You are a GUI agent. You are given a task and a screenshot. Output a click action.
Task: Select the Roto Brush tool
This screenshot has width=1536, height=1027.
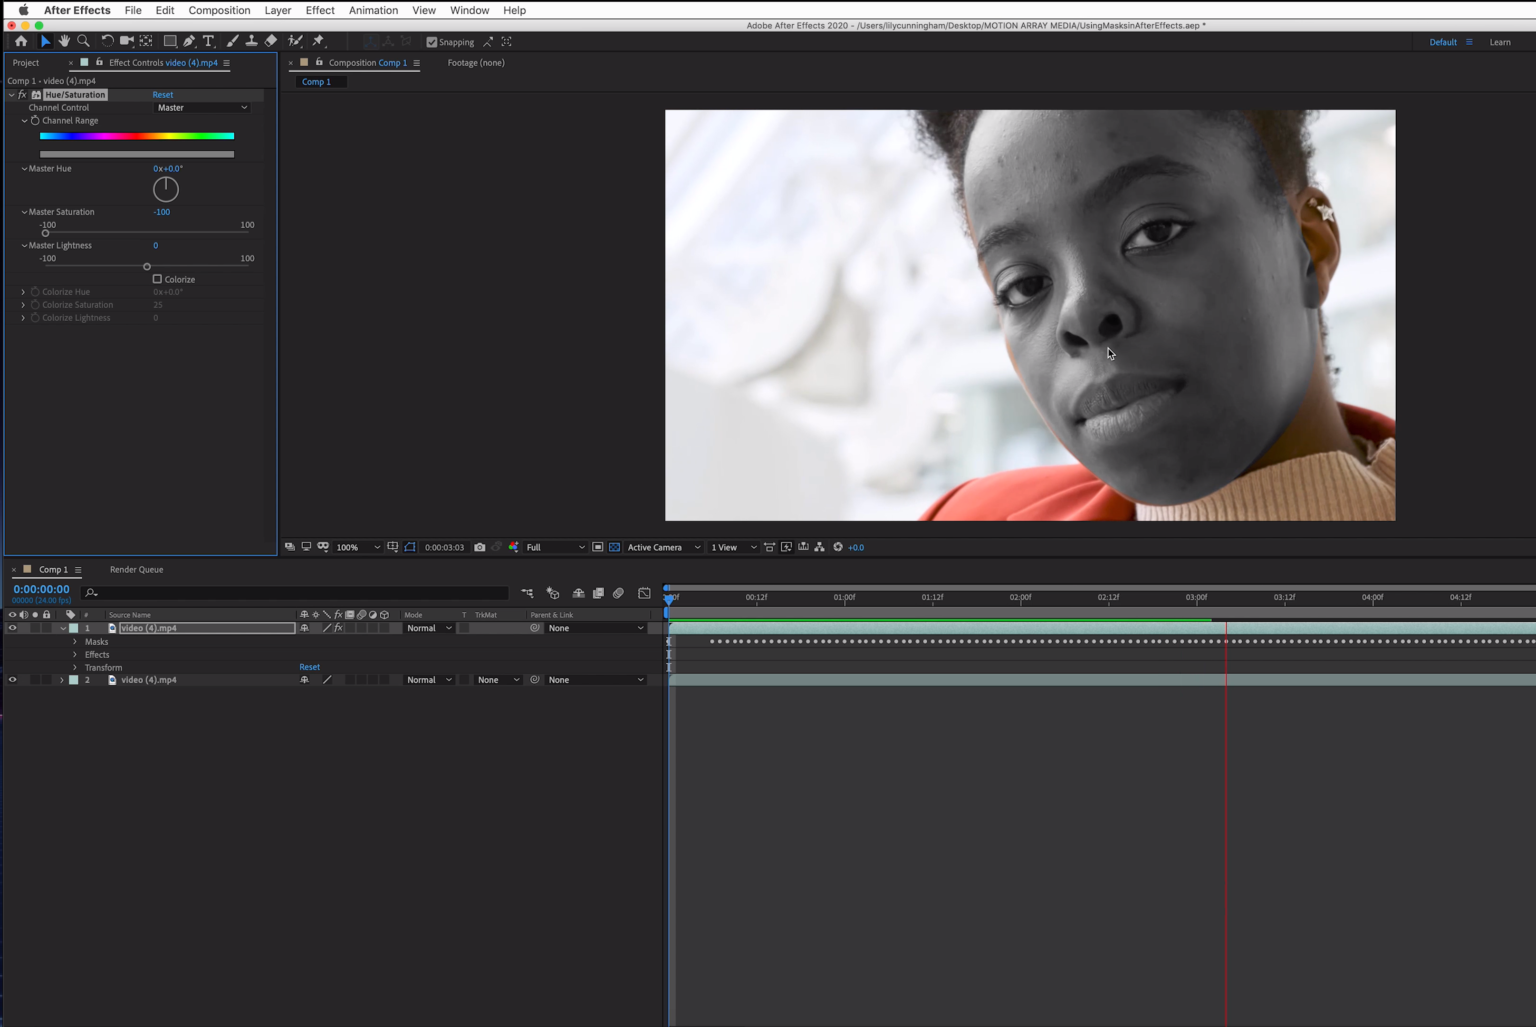click(x=294, y=41)
